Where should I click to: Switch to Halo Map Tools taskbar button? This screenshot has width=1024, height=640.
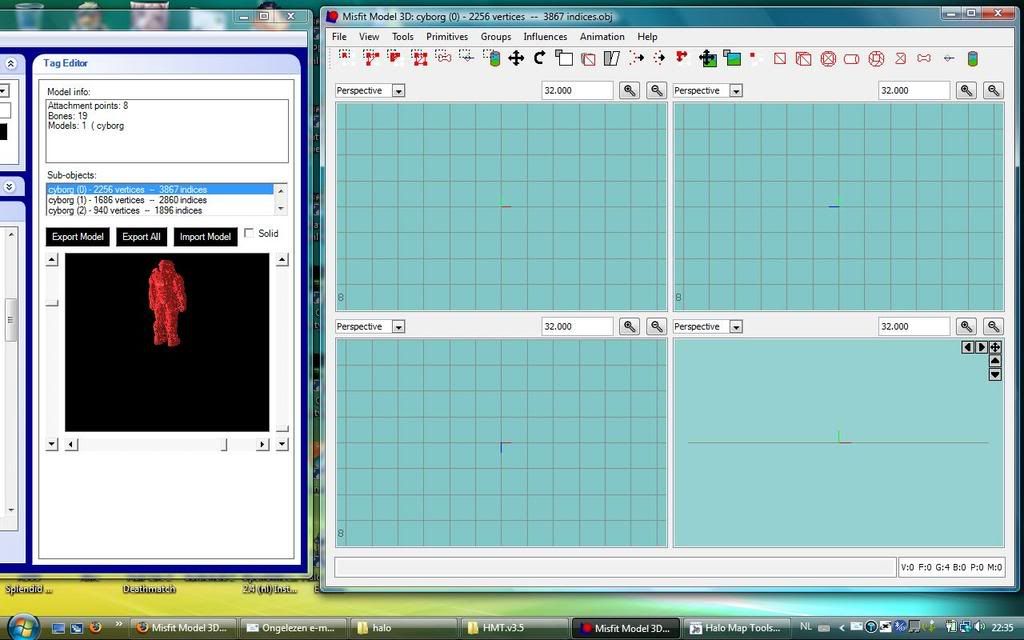737,628
